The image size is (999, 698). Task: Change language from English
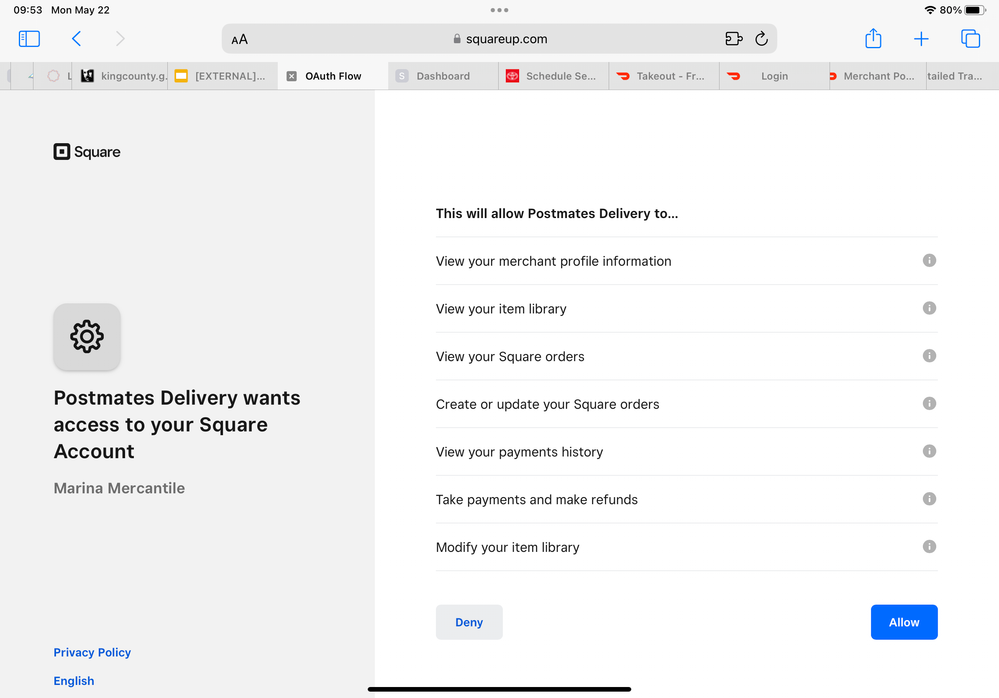pyautogui.click(x=74, y=681)
